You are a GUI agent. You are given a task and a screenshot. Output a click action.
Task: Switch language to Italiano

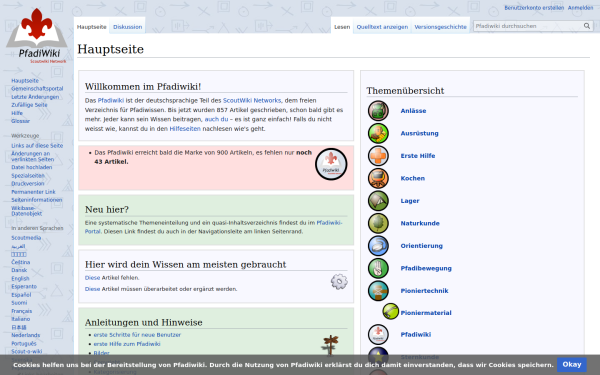[21, 319]
